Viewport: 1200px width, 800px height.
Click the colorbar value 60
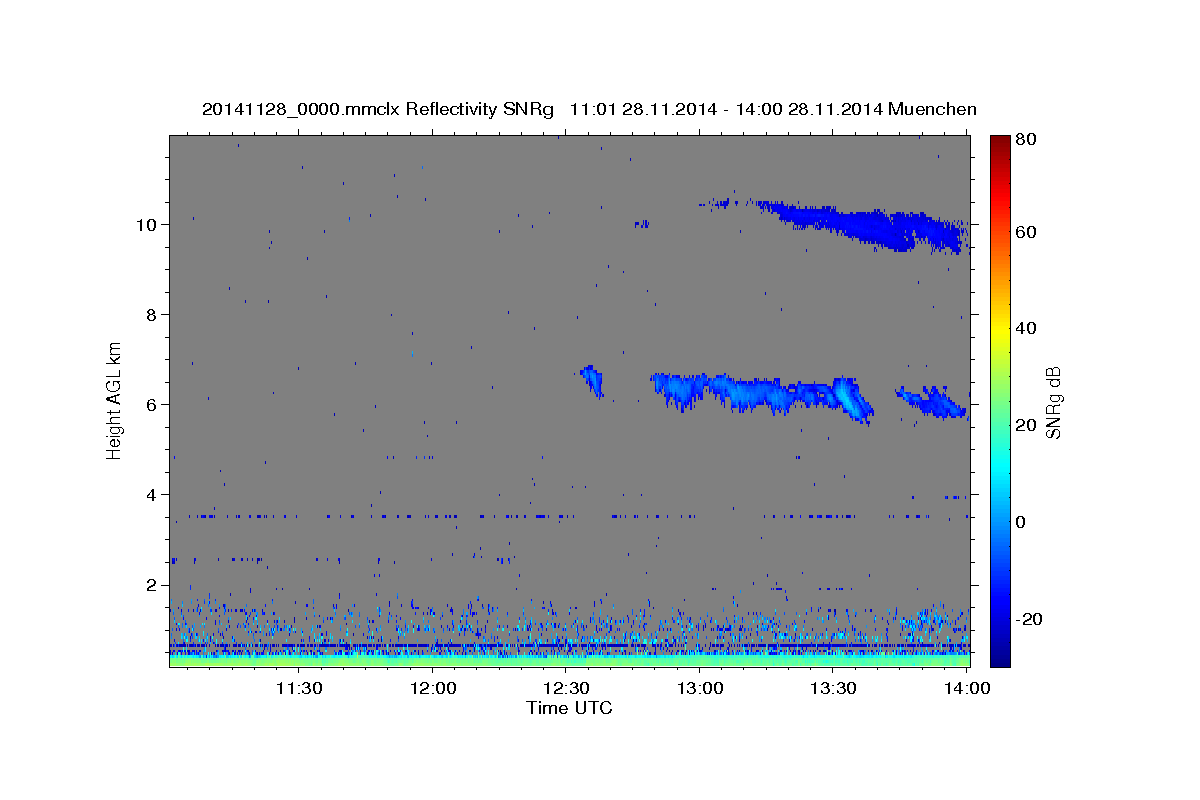pos(1028,232)
